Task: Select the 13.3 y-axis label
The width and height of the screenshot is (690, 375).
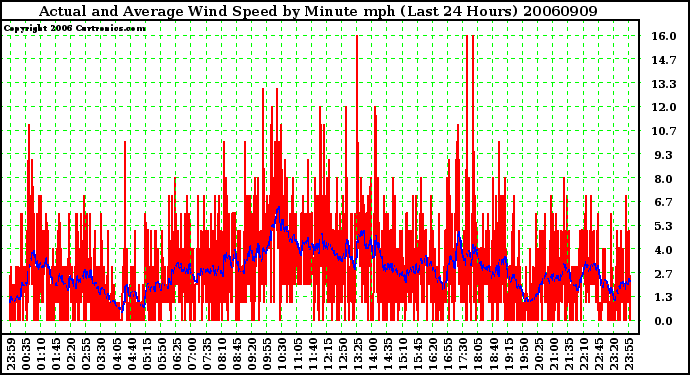Action: tap(664, 84)
